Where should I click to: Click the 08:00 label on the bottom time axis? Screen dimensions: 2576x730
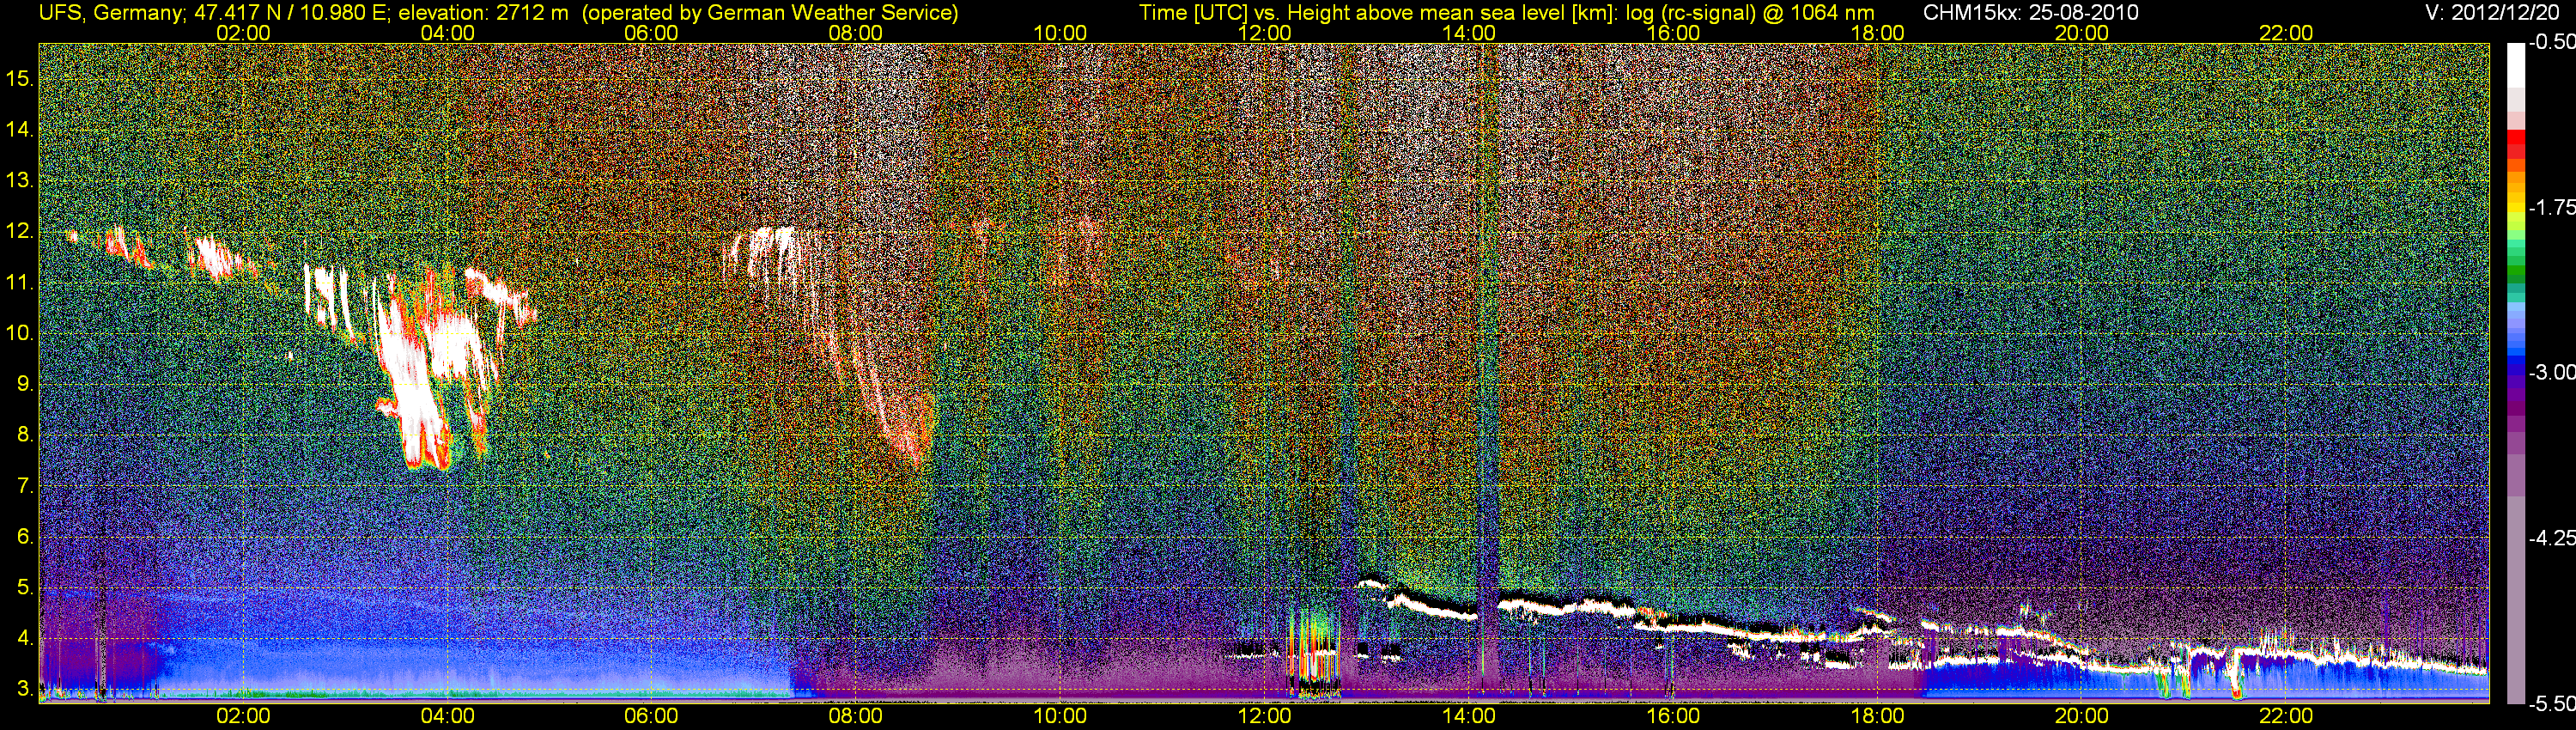point(856,716)
